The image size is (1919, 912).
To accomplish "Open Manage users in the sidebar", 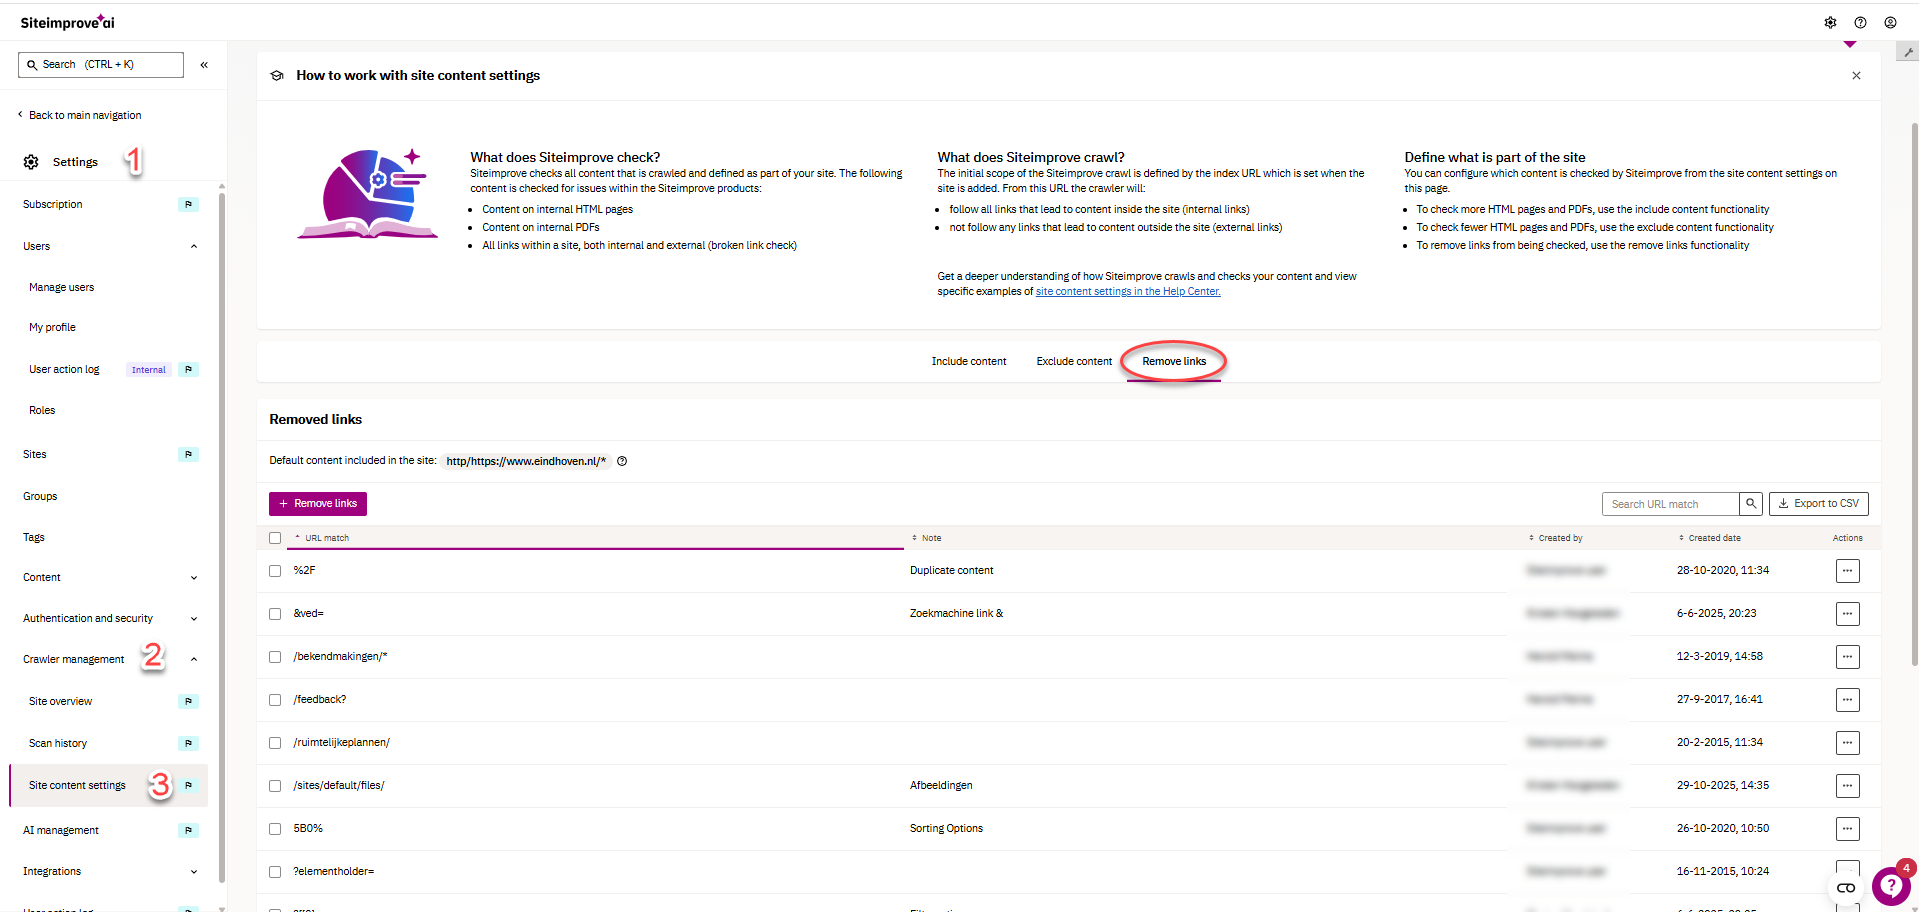I will [62, 288].
